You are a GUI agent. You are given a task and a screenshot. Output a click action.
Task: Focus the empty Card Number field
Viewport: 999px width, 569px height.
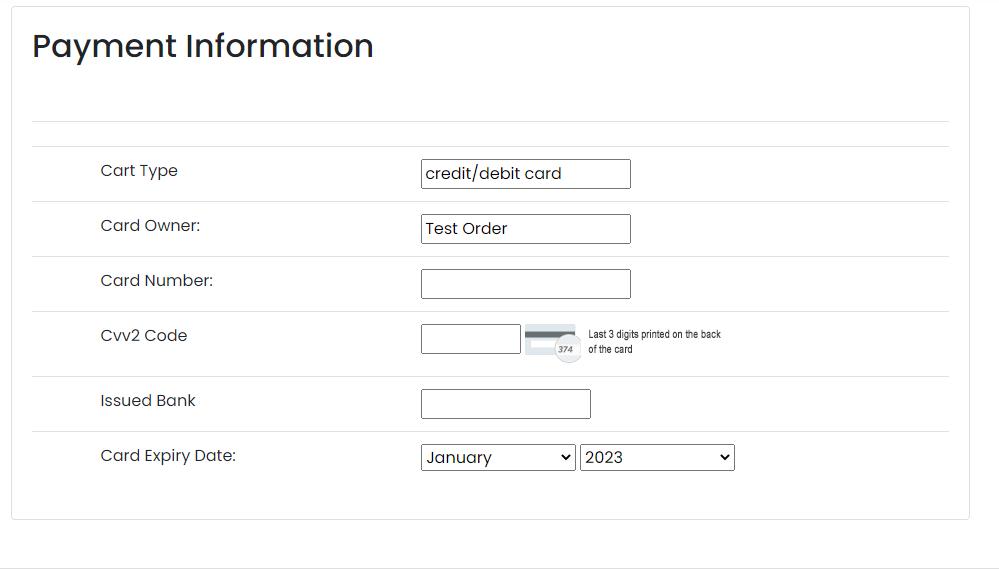point(525,283)
